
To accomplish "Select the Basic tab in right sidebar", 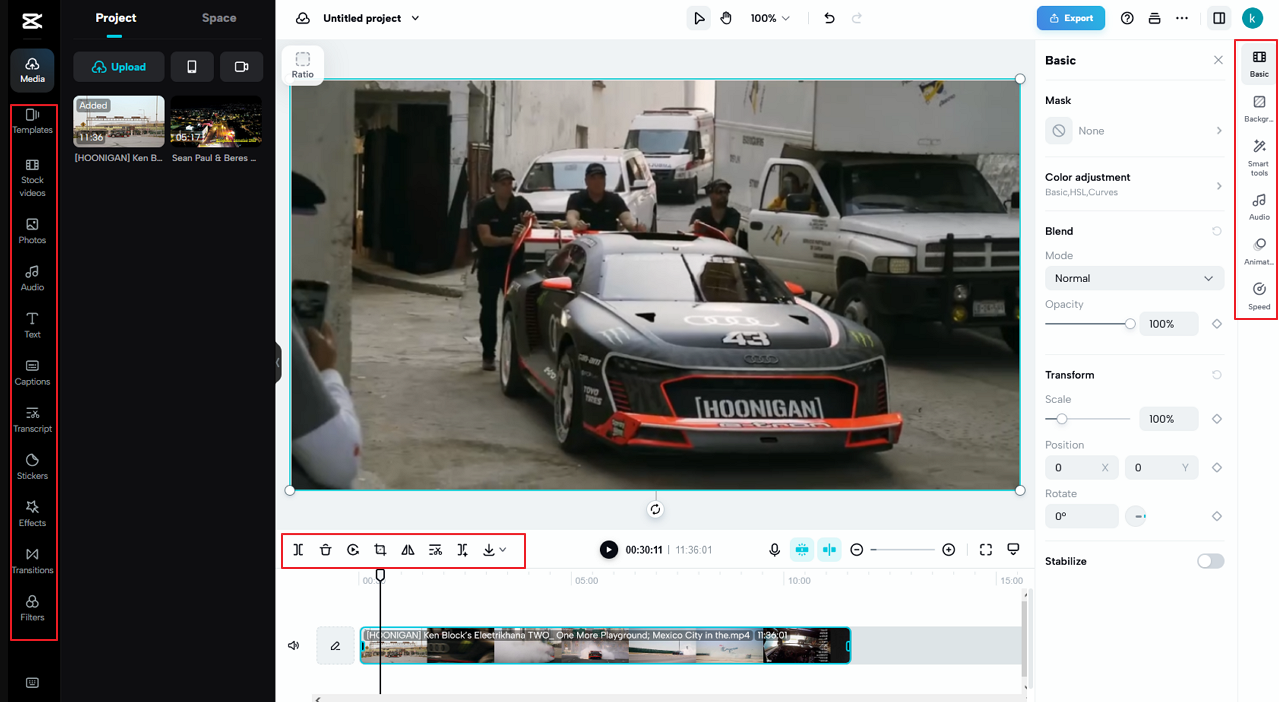I will click(1259, 64).
